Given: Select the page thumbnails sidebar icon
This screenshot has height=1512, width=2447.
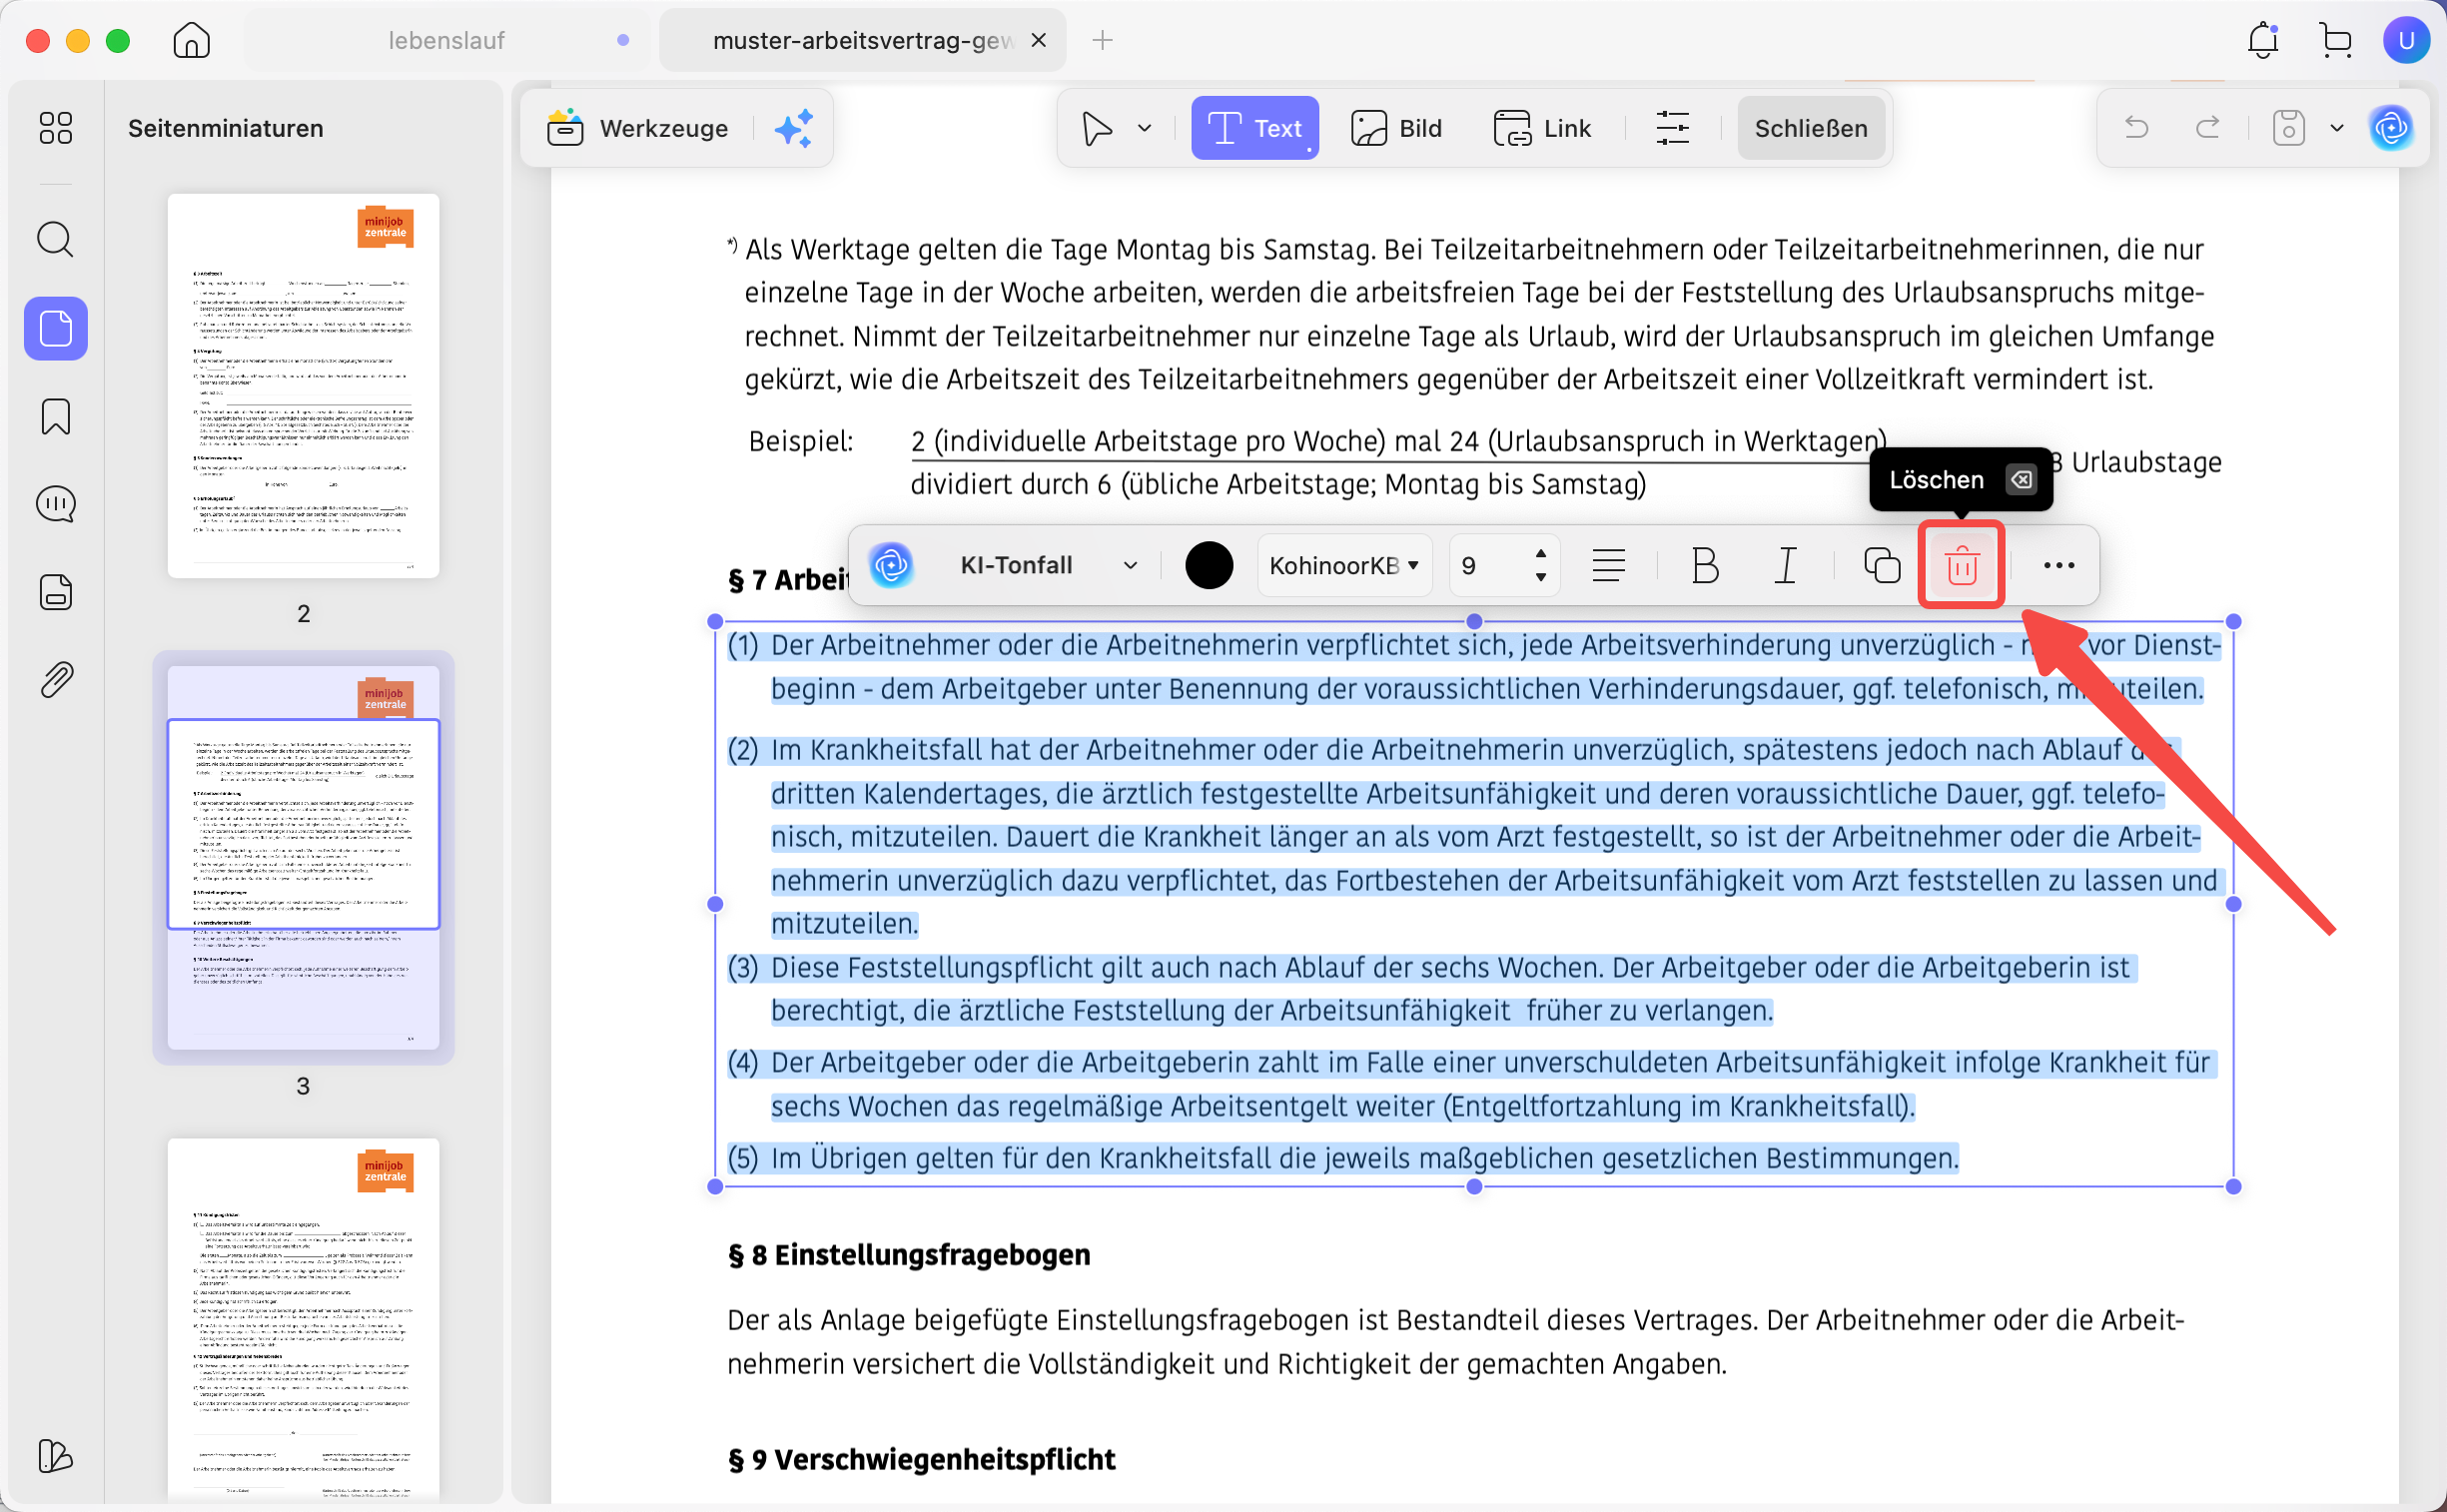Looking at the screenshot, I should point(56,328).
